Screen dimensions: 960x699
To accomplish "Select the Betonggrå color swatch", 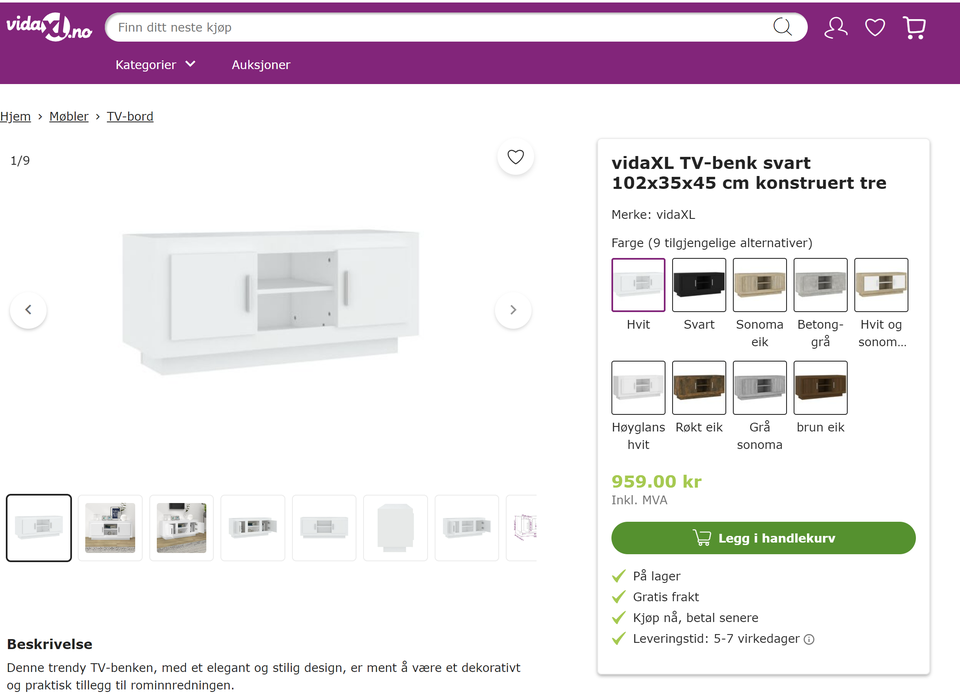I will (x=821, y=285).
